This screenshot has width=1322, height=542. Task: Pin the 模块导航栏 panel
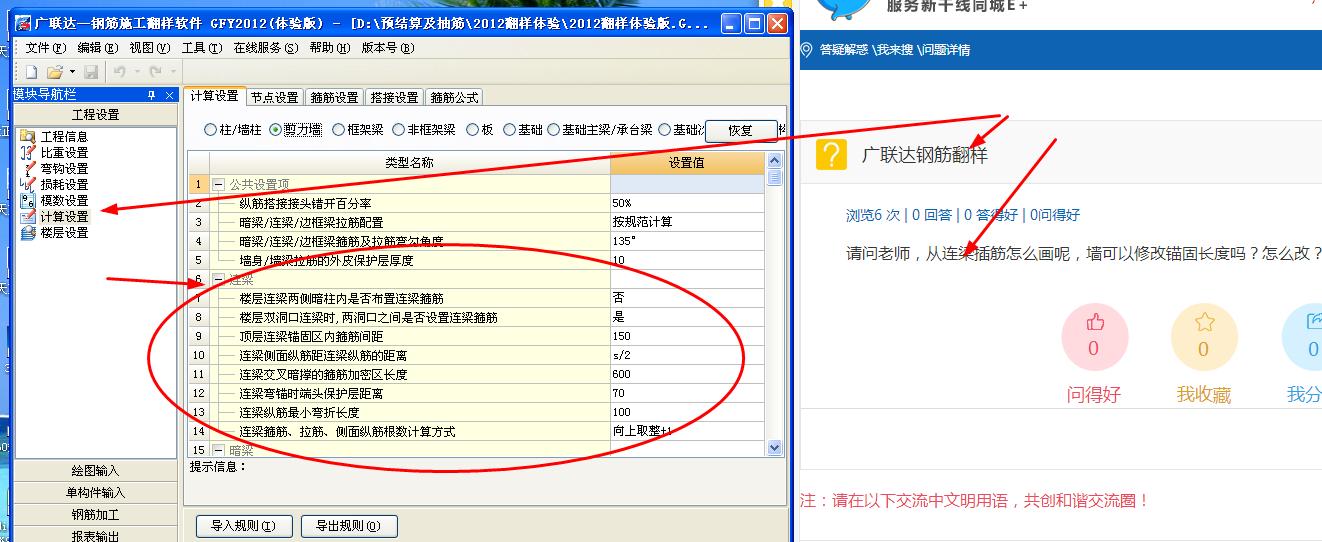tap(151, 95)
